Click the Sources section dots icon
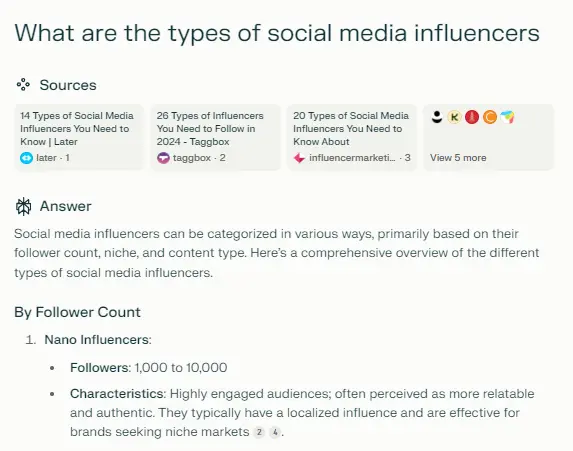Viewport: 573px width, 451px height. click(x=23, y=85)
